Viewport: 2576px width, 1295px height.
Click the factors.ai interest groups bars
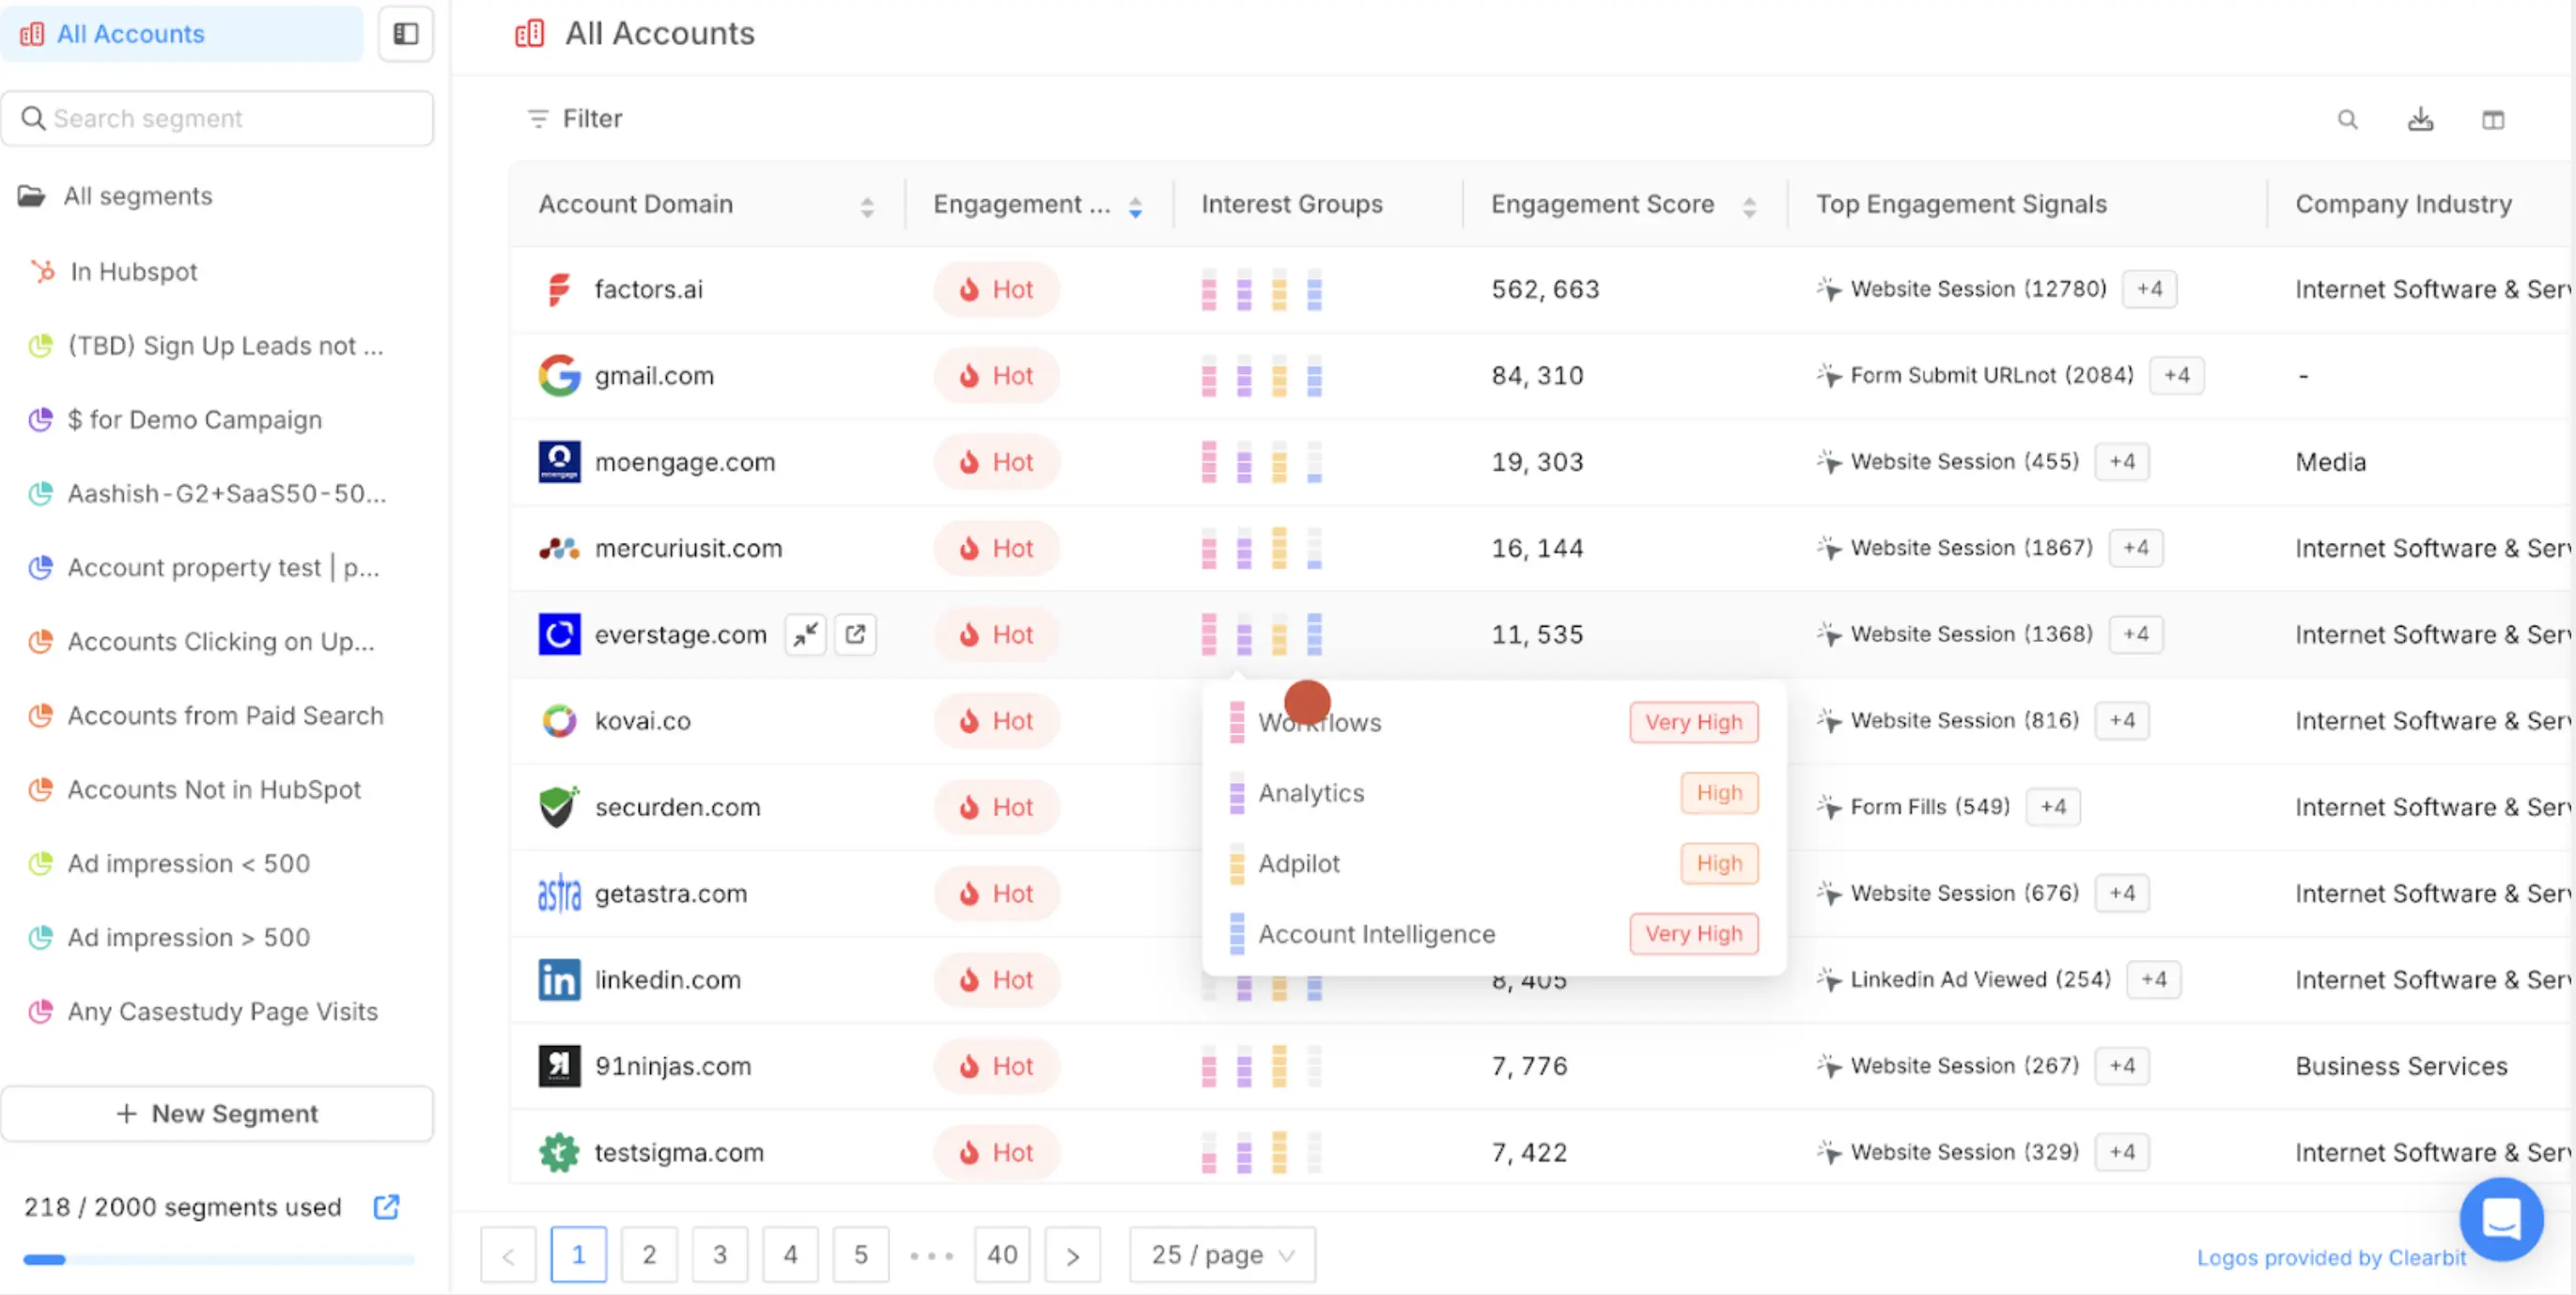coord(1261,290)
